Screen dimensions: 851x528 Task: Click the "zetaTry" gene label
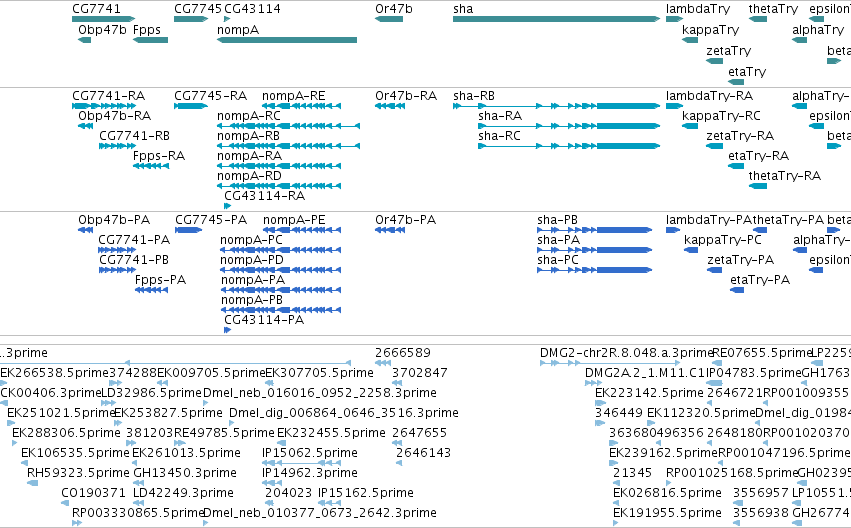point(728,50)
